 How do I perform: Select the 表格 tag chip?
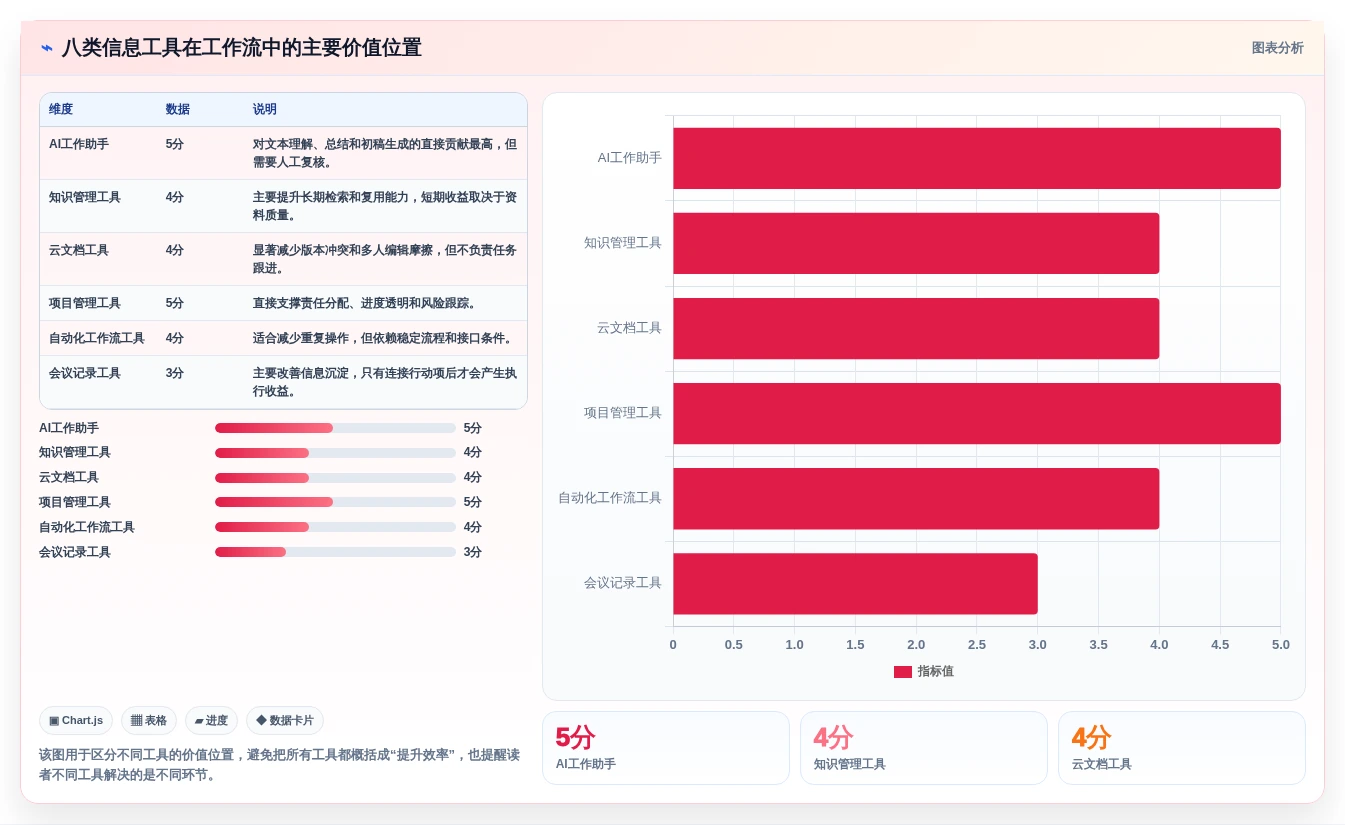tap(149, 720)
